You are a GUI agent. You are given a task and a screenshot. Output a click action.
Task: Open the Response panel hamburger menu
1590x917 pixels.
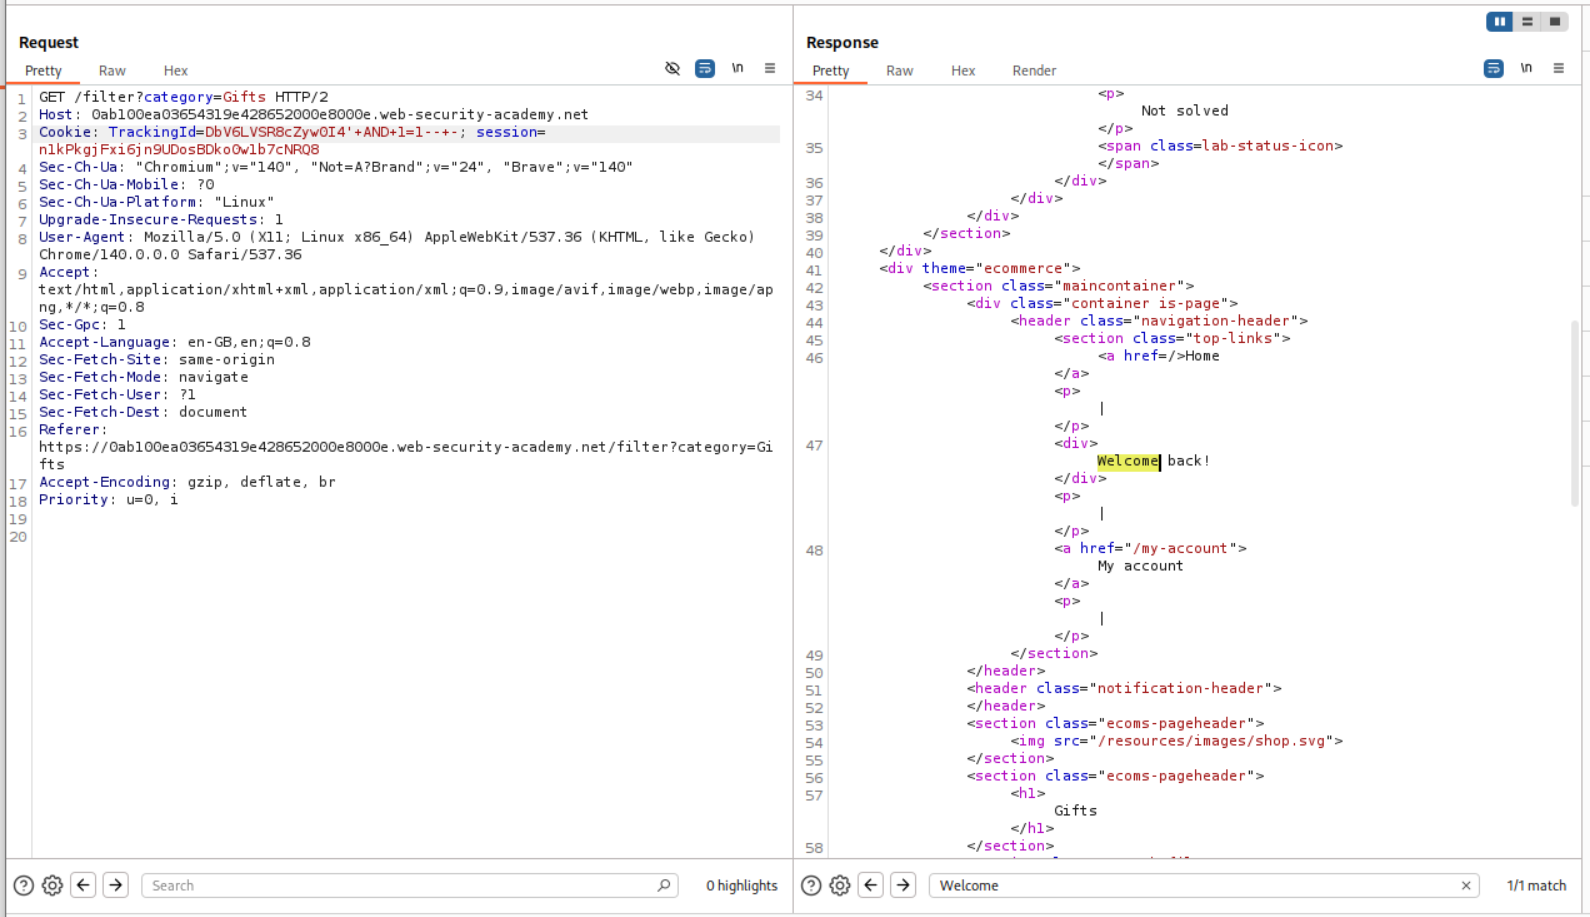(x=1558, y=68)
